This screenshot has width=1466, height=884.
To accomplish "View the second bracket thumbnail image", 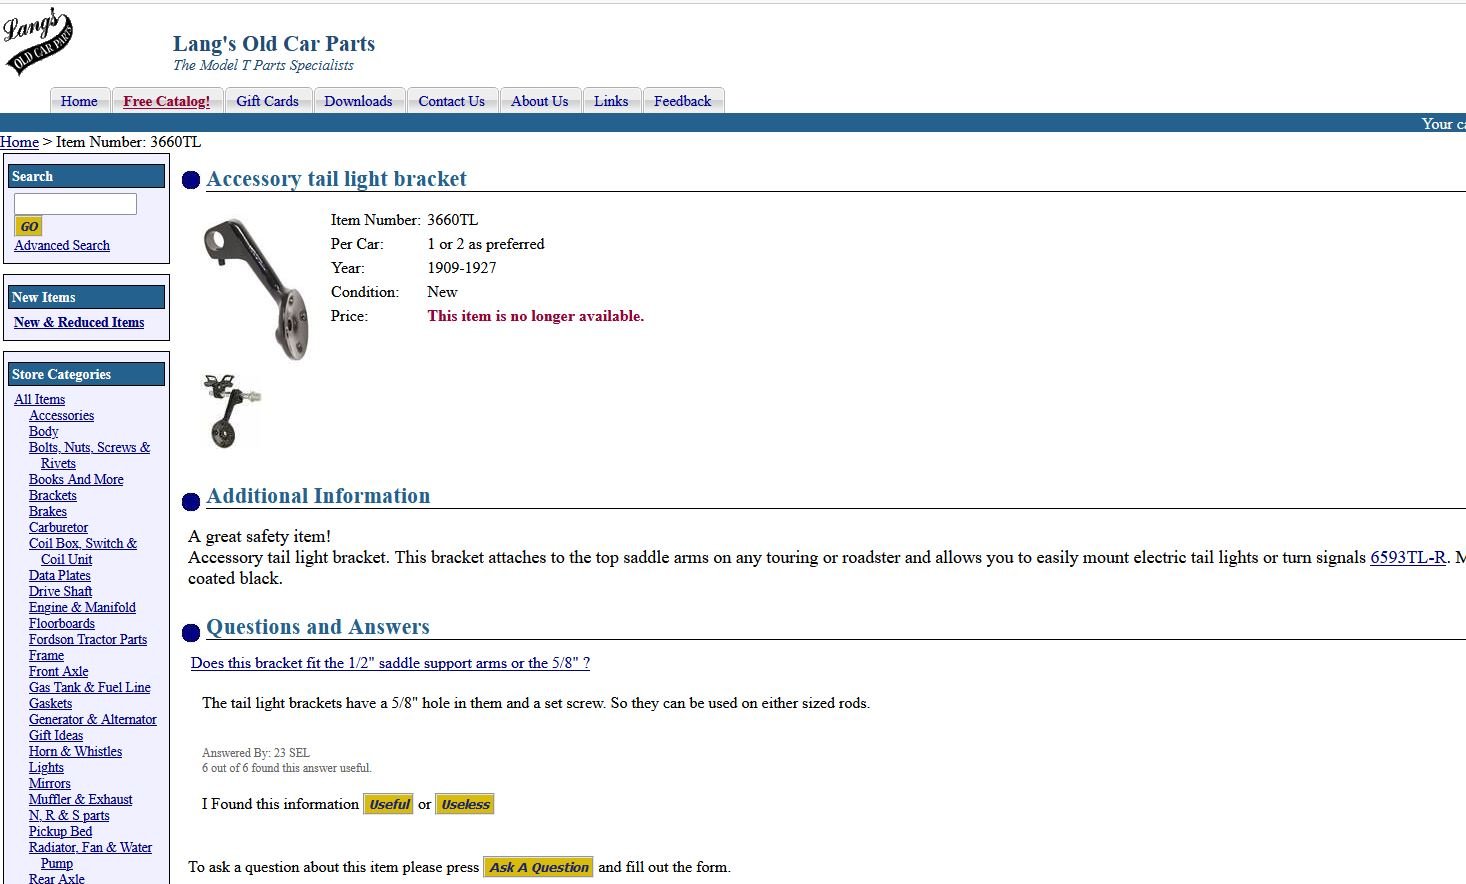I will click(x=231, y=411).
